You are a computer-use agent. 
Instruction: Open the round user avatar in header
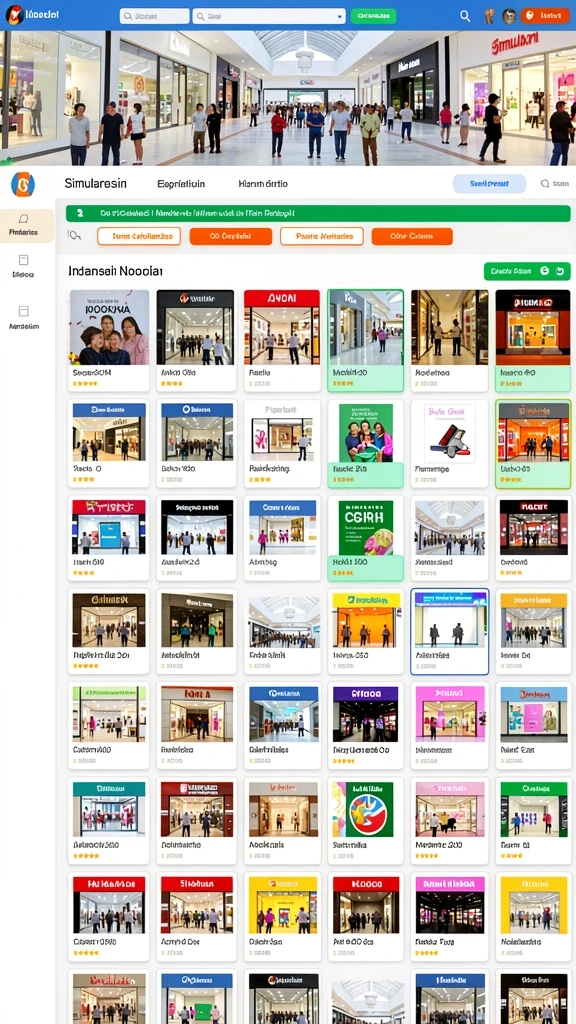pos(509,16)
